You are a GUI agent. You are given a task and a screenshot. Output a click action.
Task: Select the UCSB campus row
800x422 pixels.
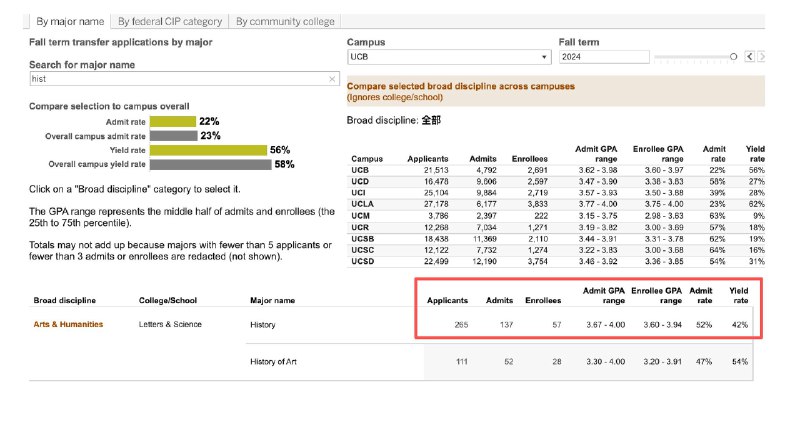(x=558, y=239)
